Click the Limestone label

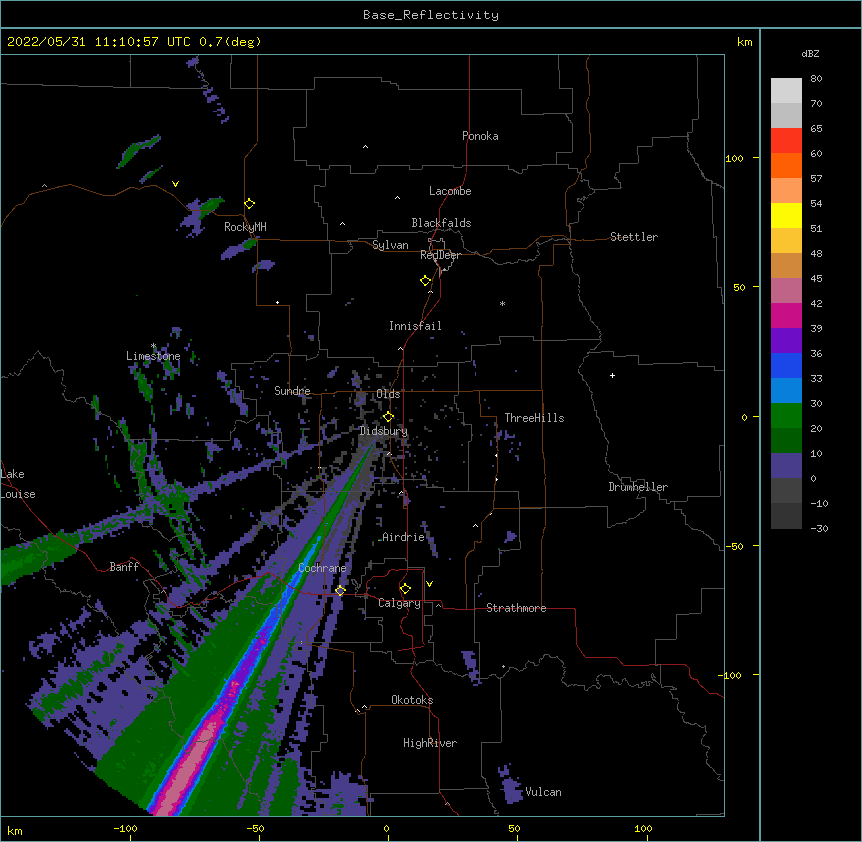[x=153, y=356]
